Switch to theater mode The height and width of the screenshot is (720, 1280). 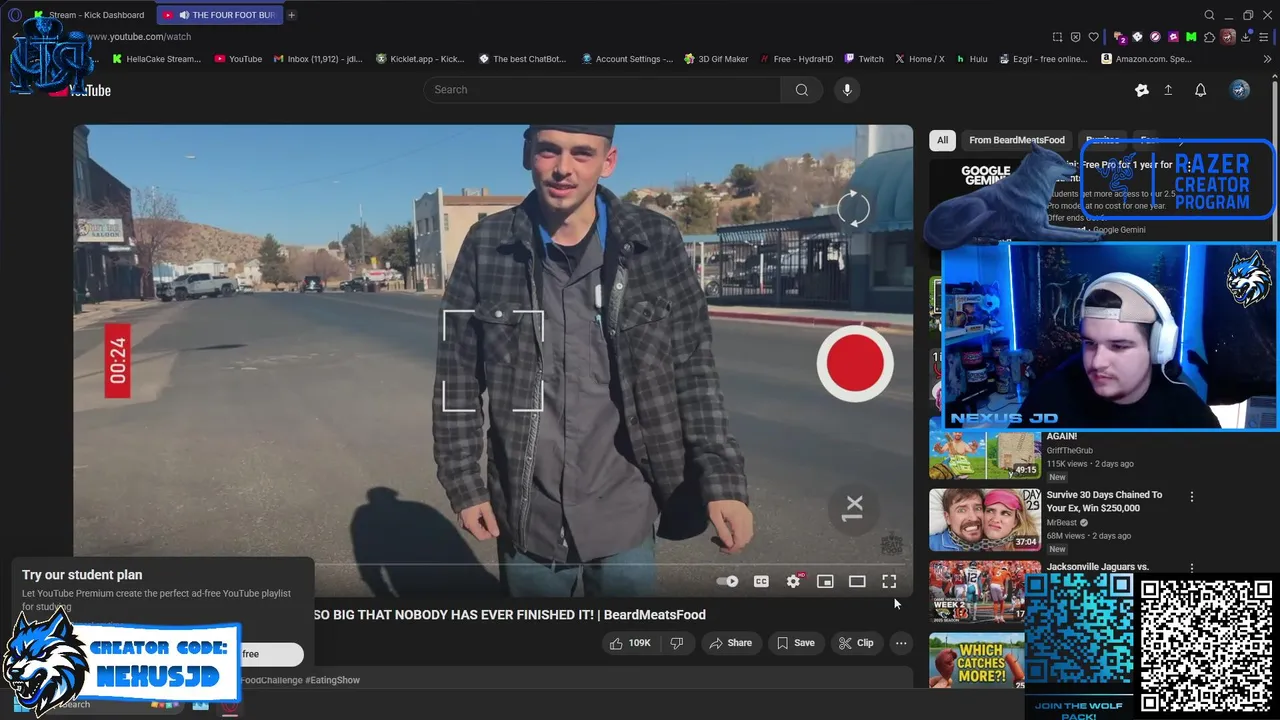(x=857, y=581)
